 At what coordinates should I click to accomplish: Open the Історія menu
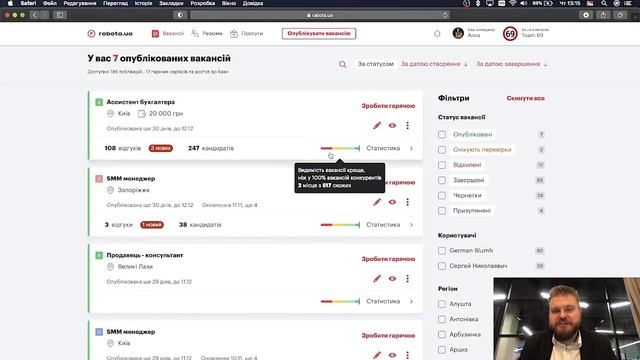point(143,3)
